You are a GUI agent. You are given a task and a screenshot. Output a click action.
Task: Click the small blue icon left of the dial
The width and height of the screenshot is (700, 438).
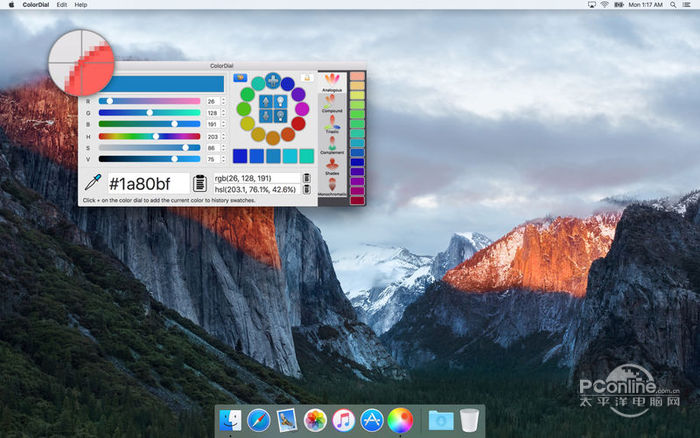pyautogui.click(x=240, y=78)
